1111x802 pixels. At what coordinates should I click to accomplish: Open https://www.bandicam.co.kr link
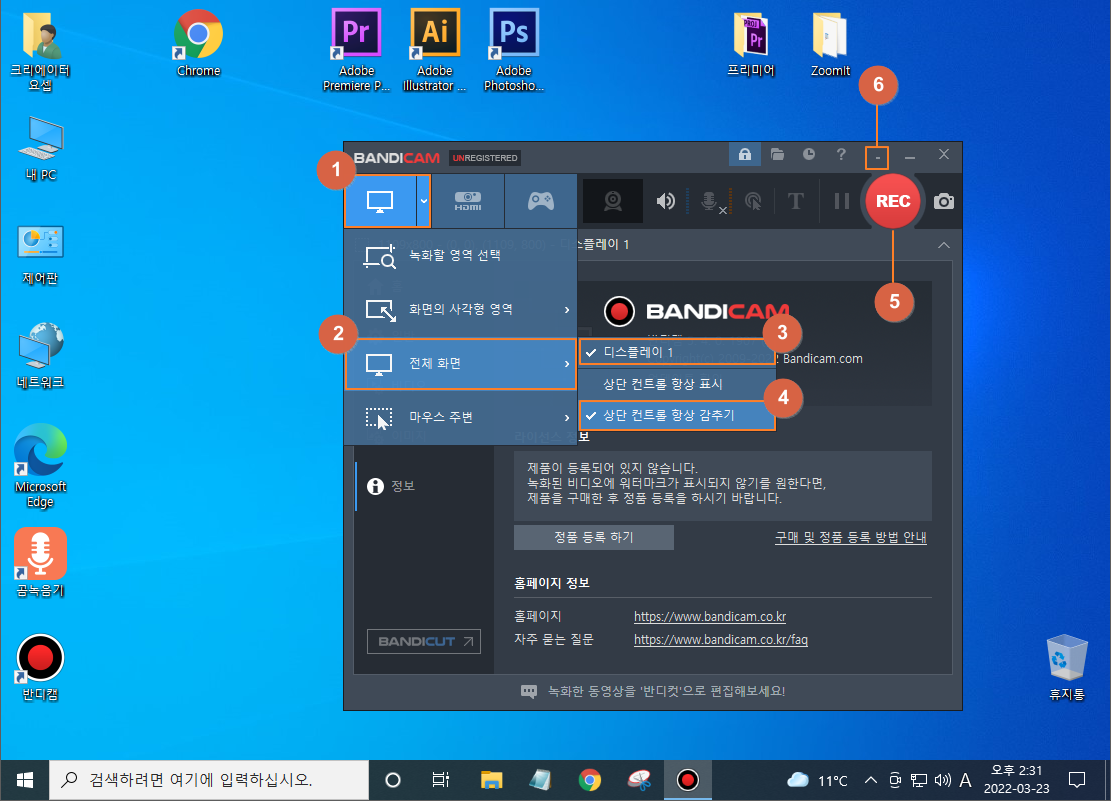click(710, 616)
